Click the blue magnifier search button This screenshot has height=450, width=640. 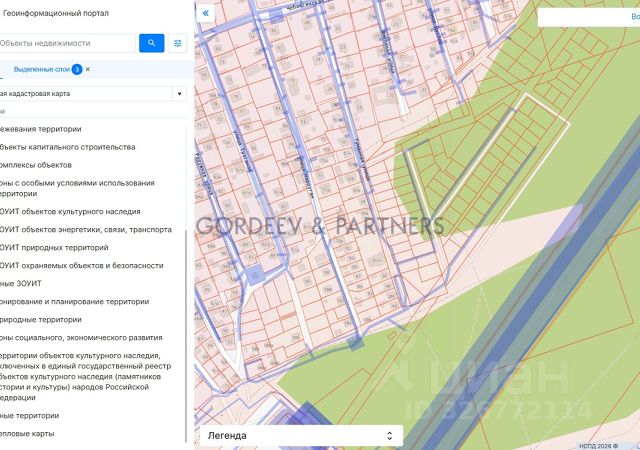click(x=151, y=43)
